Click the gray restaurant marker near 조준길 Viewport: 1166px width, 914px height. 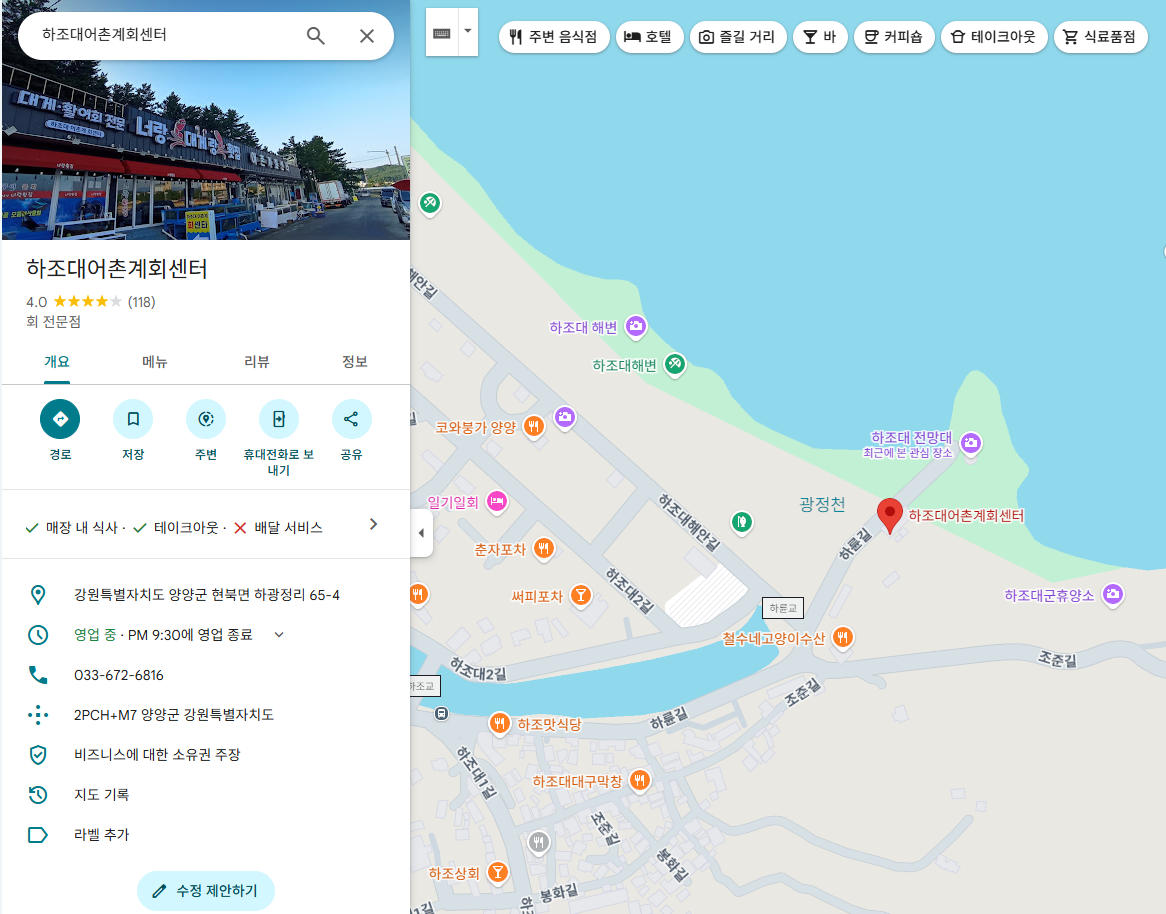pyautogui.click(x=538, y=843)
